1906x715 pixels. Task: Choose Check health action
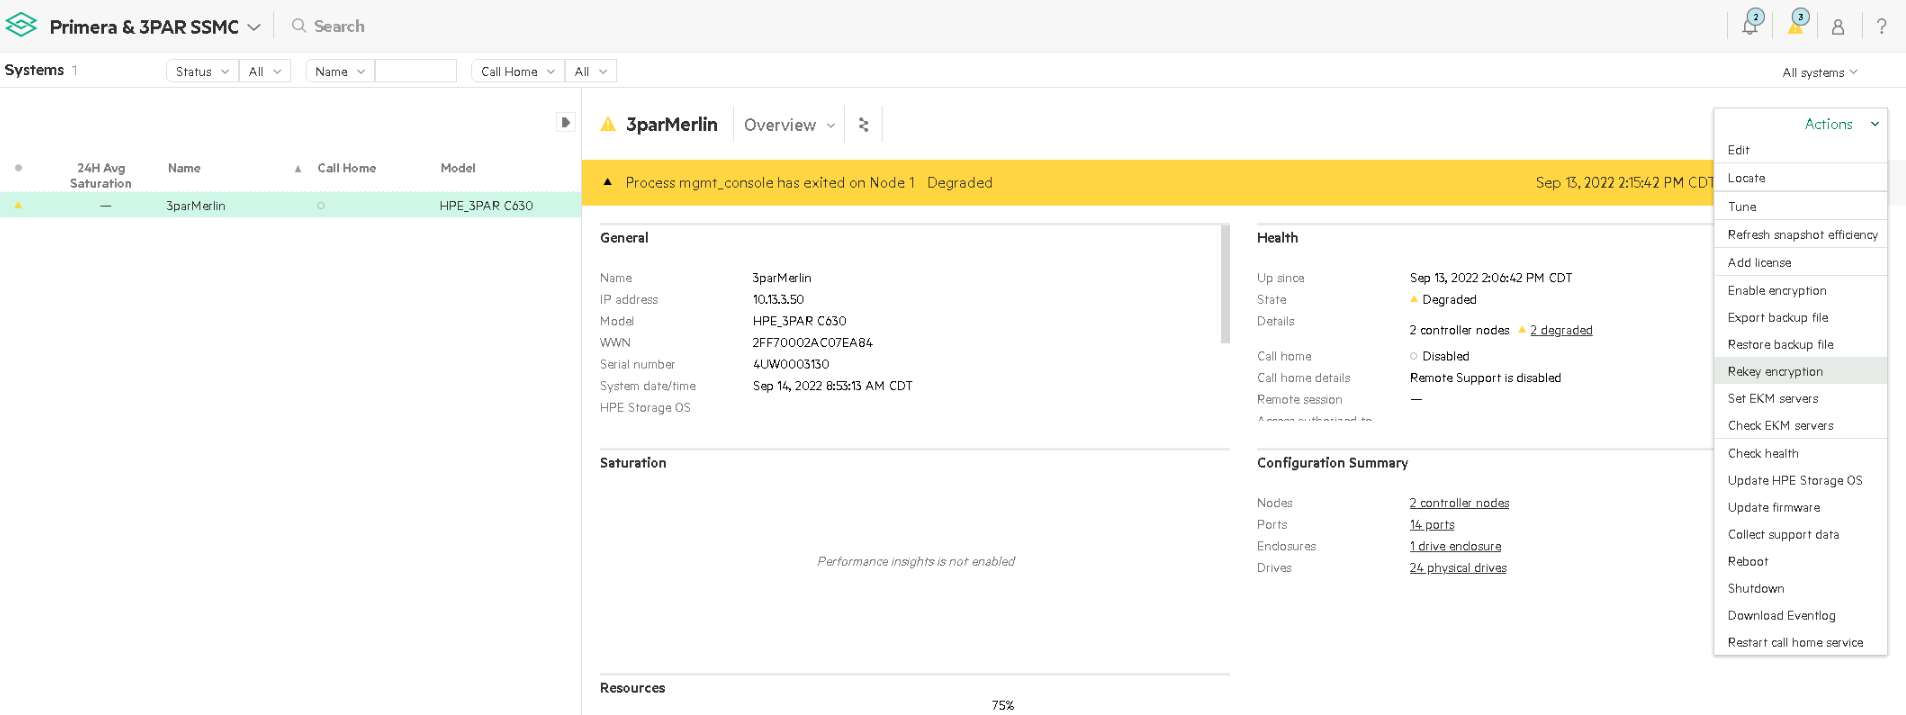click(1800, 453)
